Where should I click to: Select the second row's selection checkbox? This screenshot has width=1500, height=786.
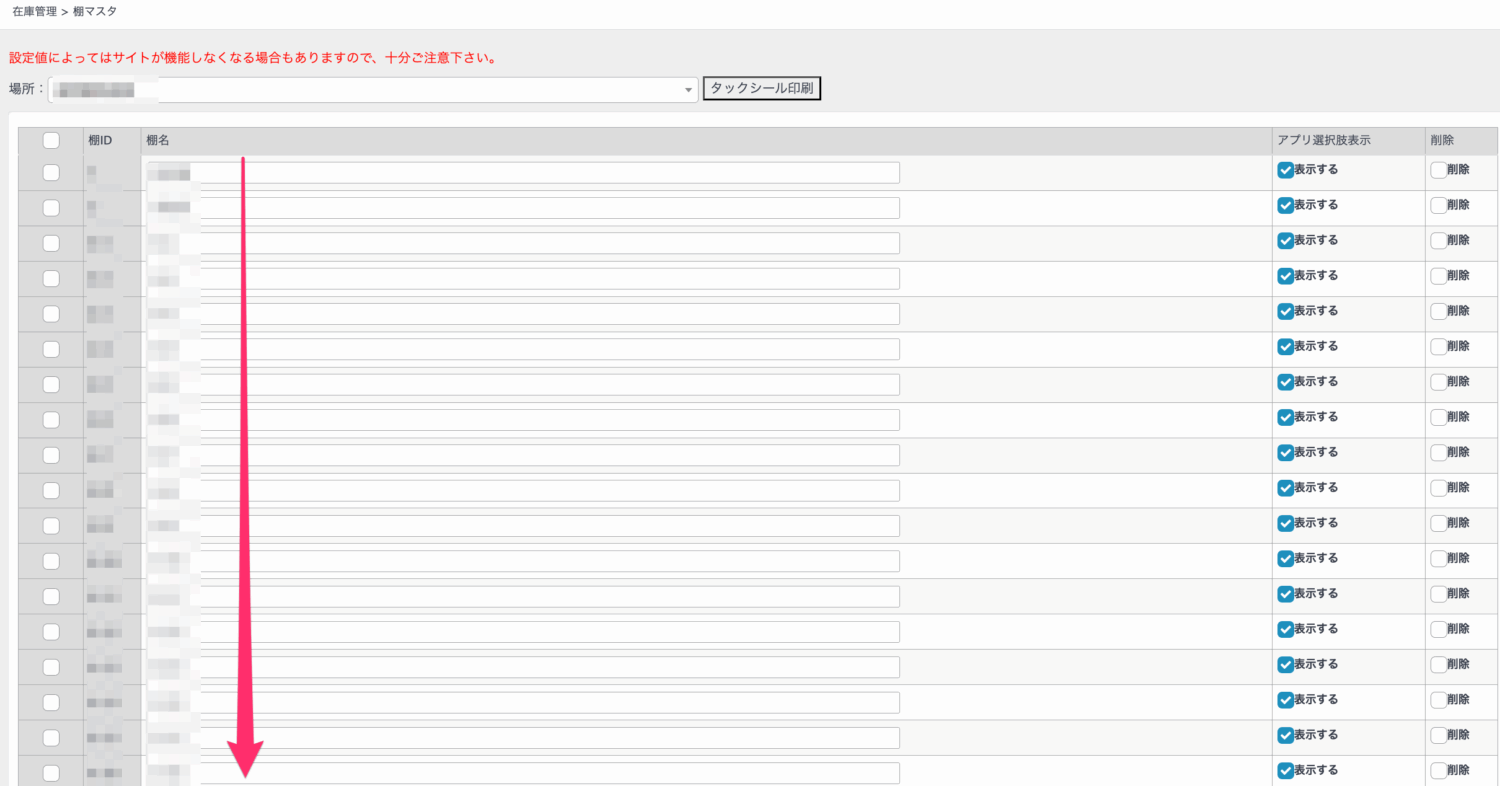[x=51, y=208]
